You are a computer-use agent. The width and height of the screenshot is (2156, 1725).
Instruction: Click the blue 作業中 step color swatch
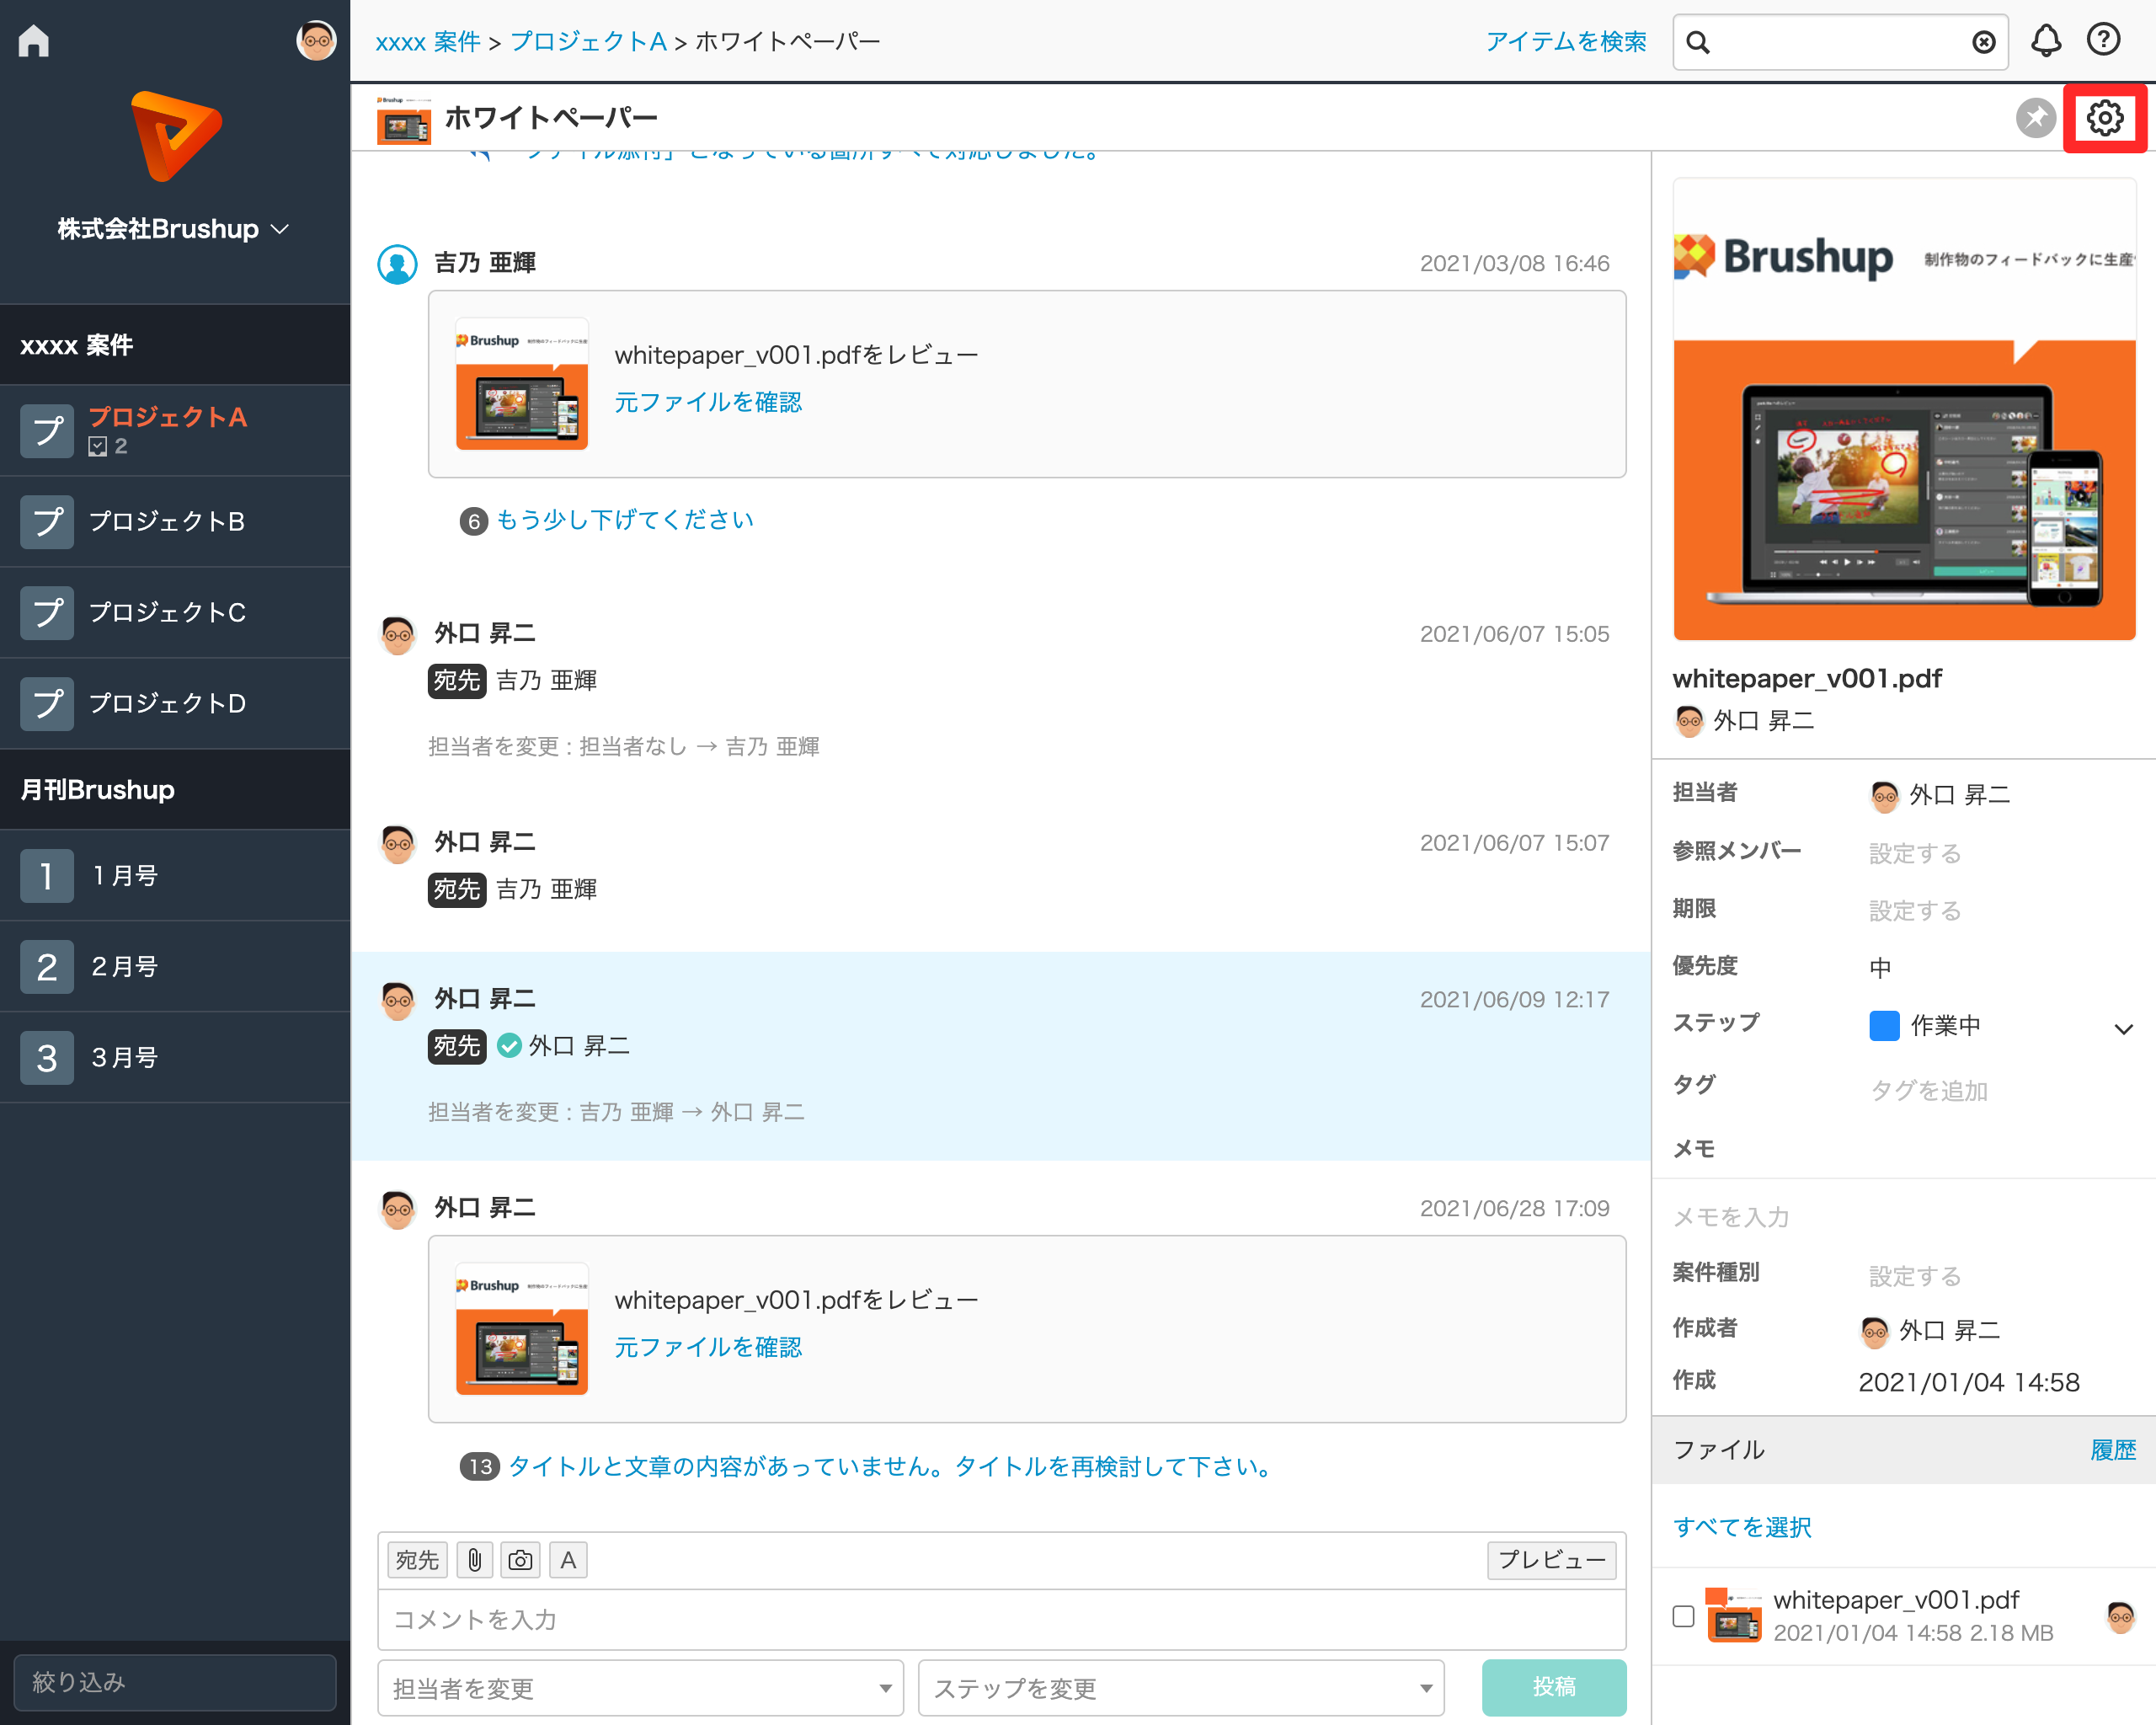(1884, 1025)
